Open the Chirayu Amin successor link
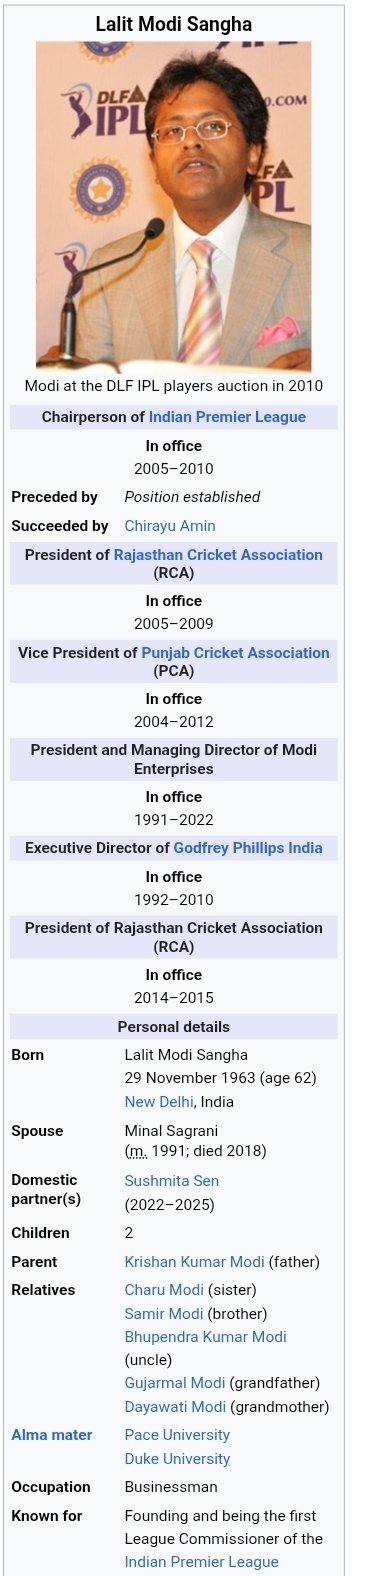Screen dimensions: 370x1576 tap(170, 526)
